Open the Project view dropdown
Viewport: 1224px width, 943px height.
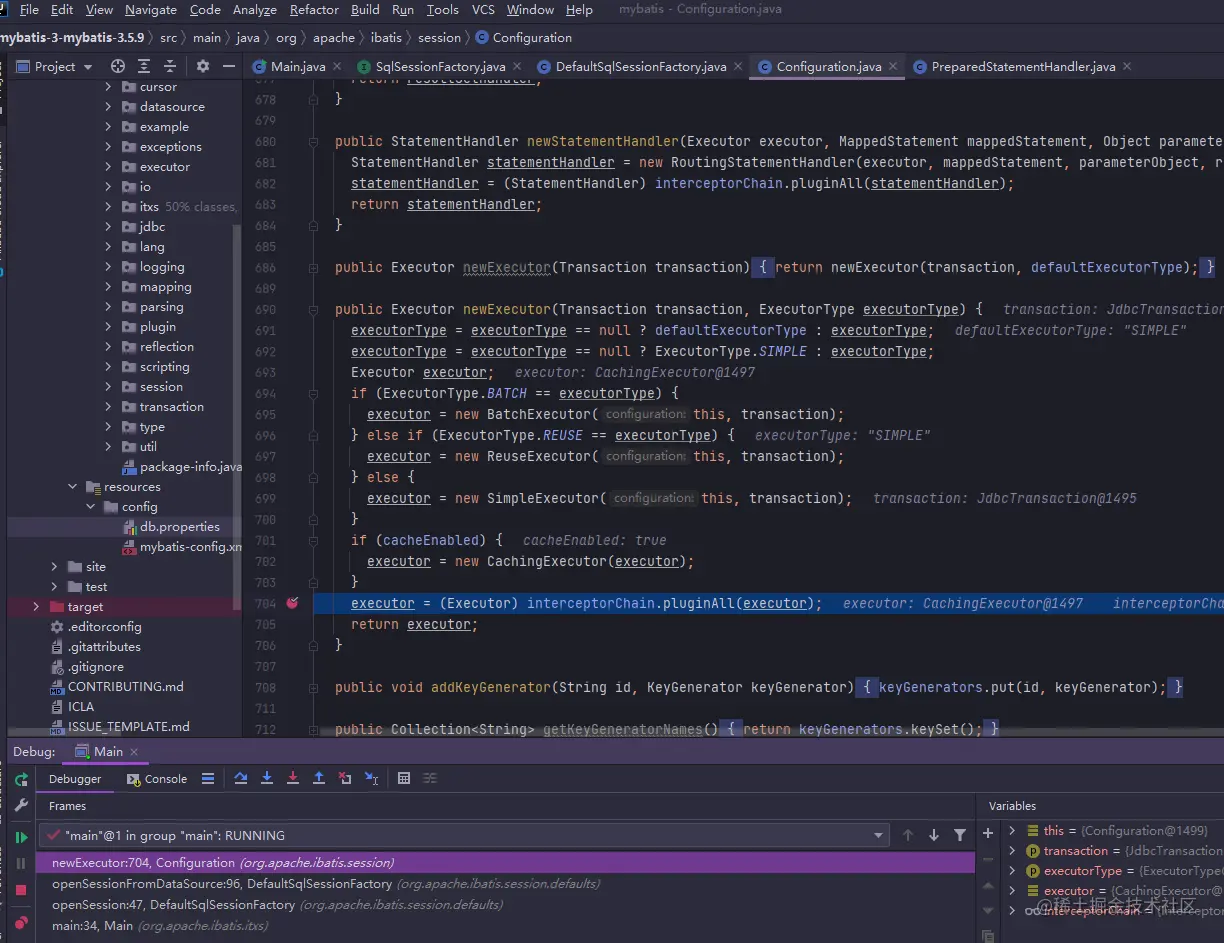(x=55, y=66)
